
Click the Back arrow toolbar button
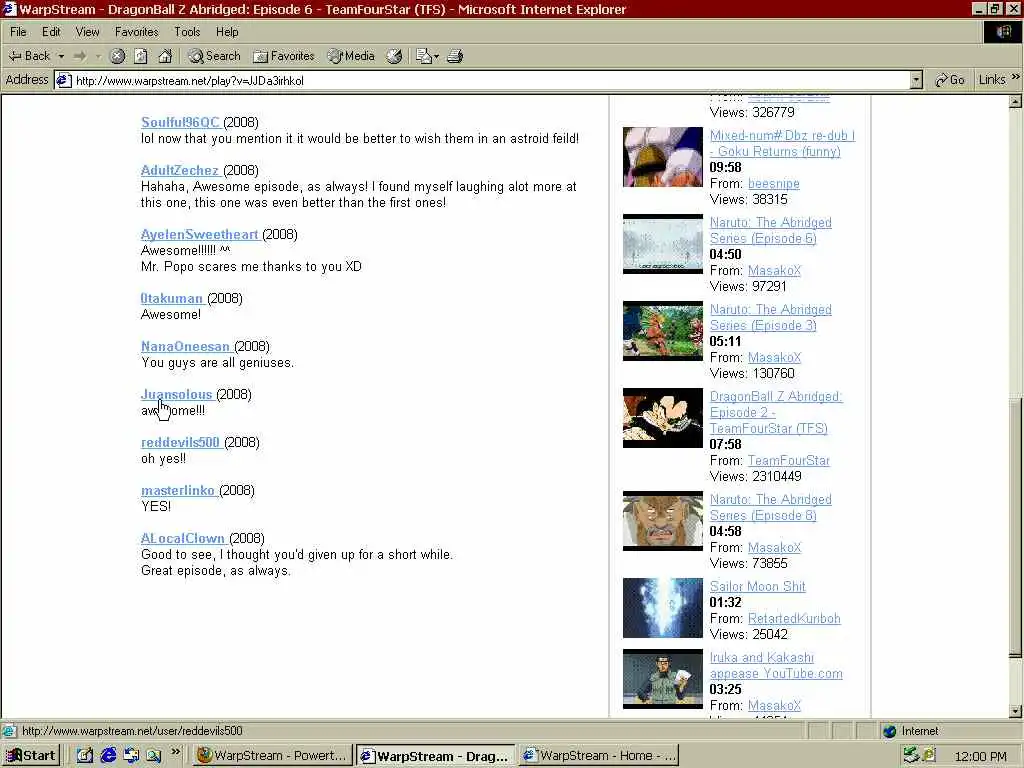[x=29, y=56]
